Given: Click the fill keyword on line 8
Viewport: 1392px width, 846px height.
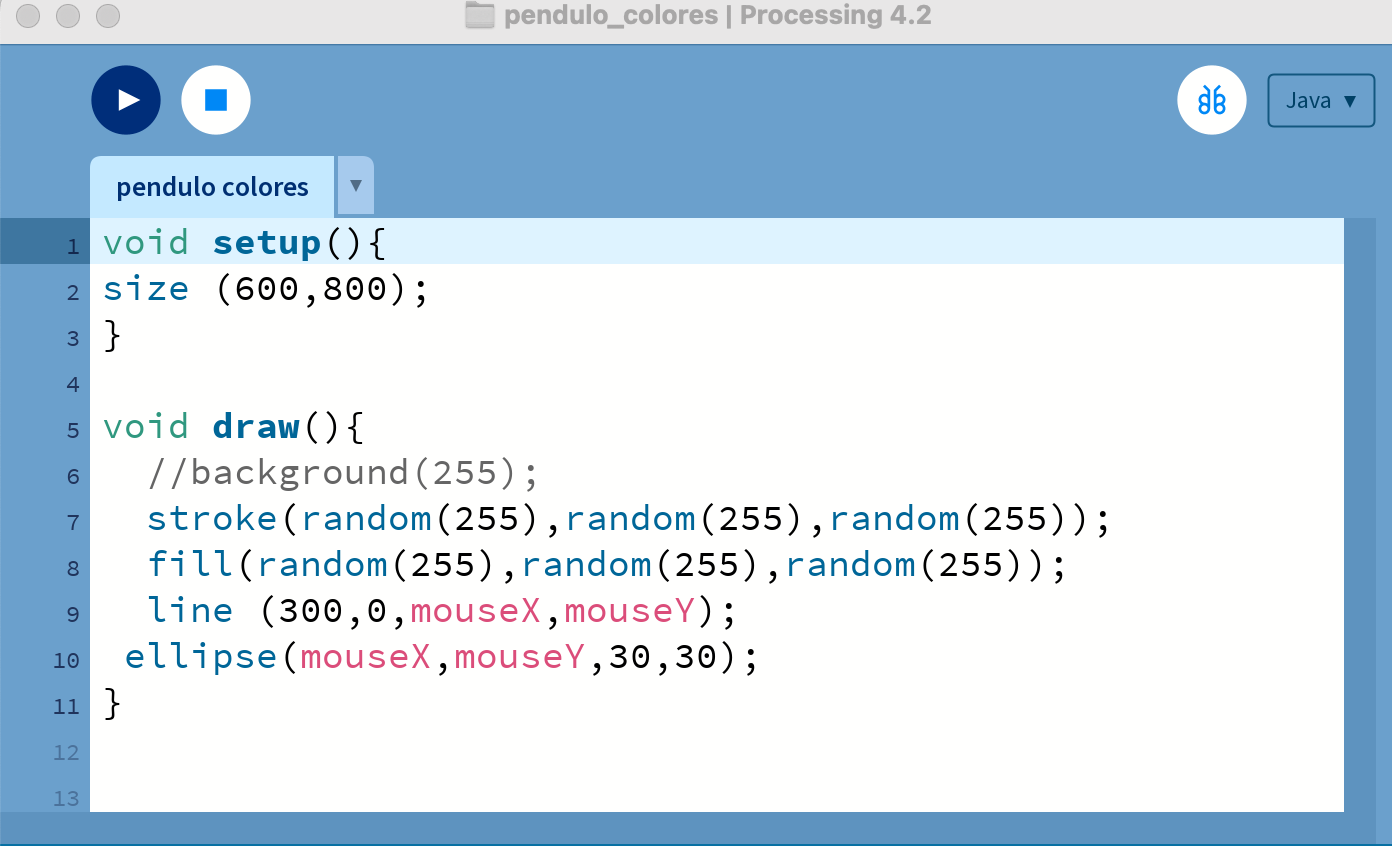Looking at the screenshot, I should (x=190, y=565).
